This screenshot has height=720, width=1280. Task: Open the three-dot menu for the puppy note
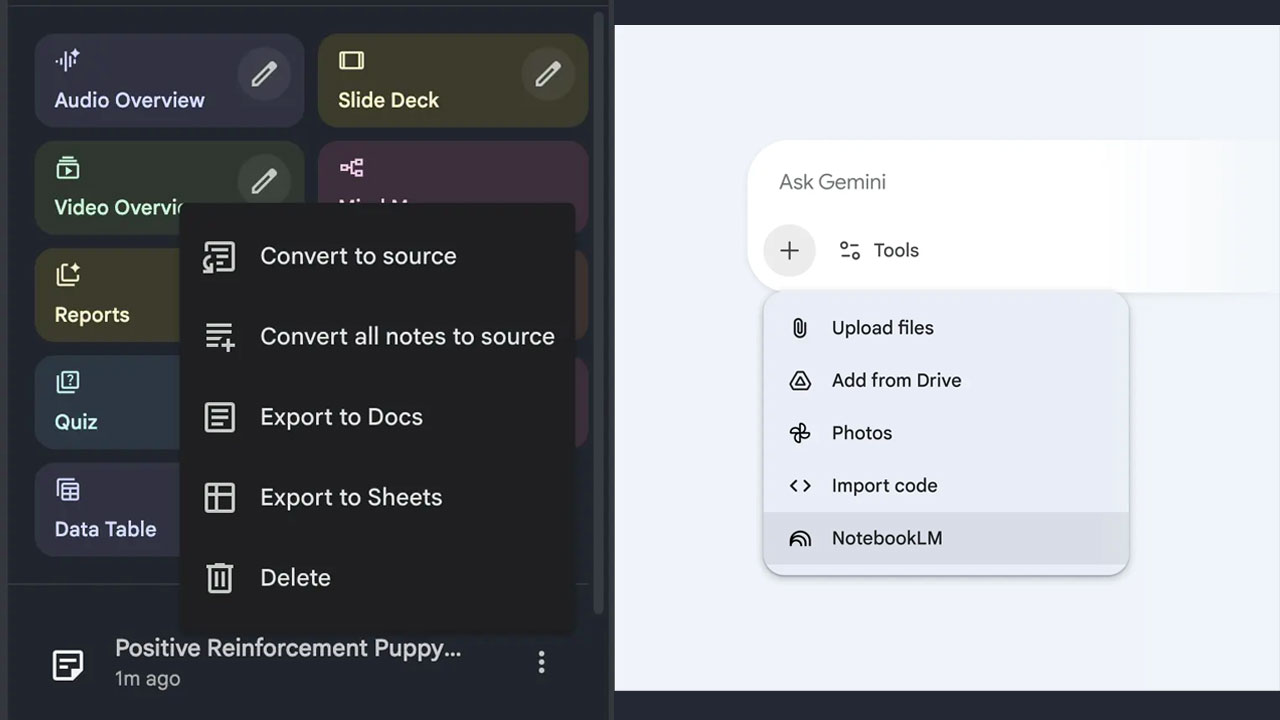pyautogui.click(x=541, y=662)
